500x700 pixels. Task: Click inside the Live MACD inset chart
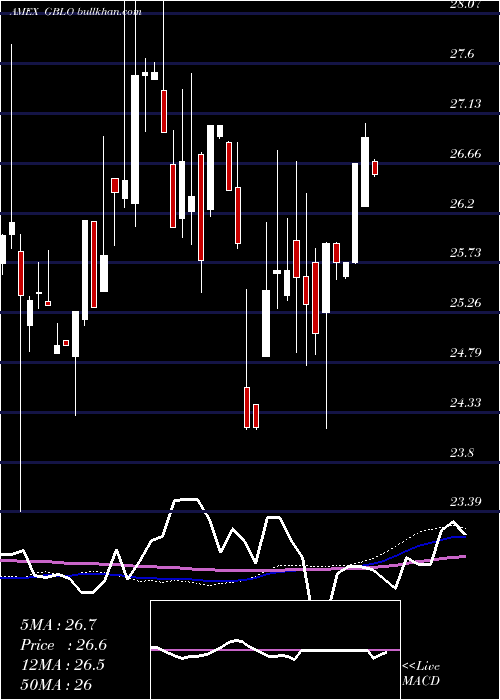tap(275, 650)
